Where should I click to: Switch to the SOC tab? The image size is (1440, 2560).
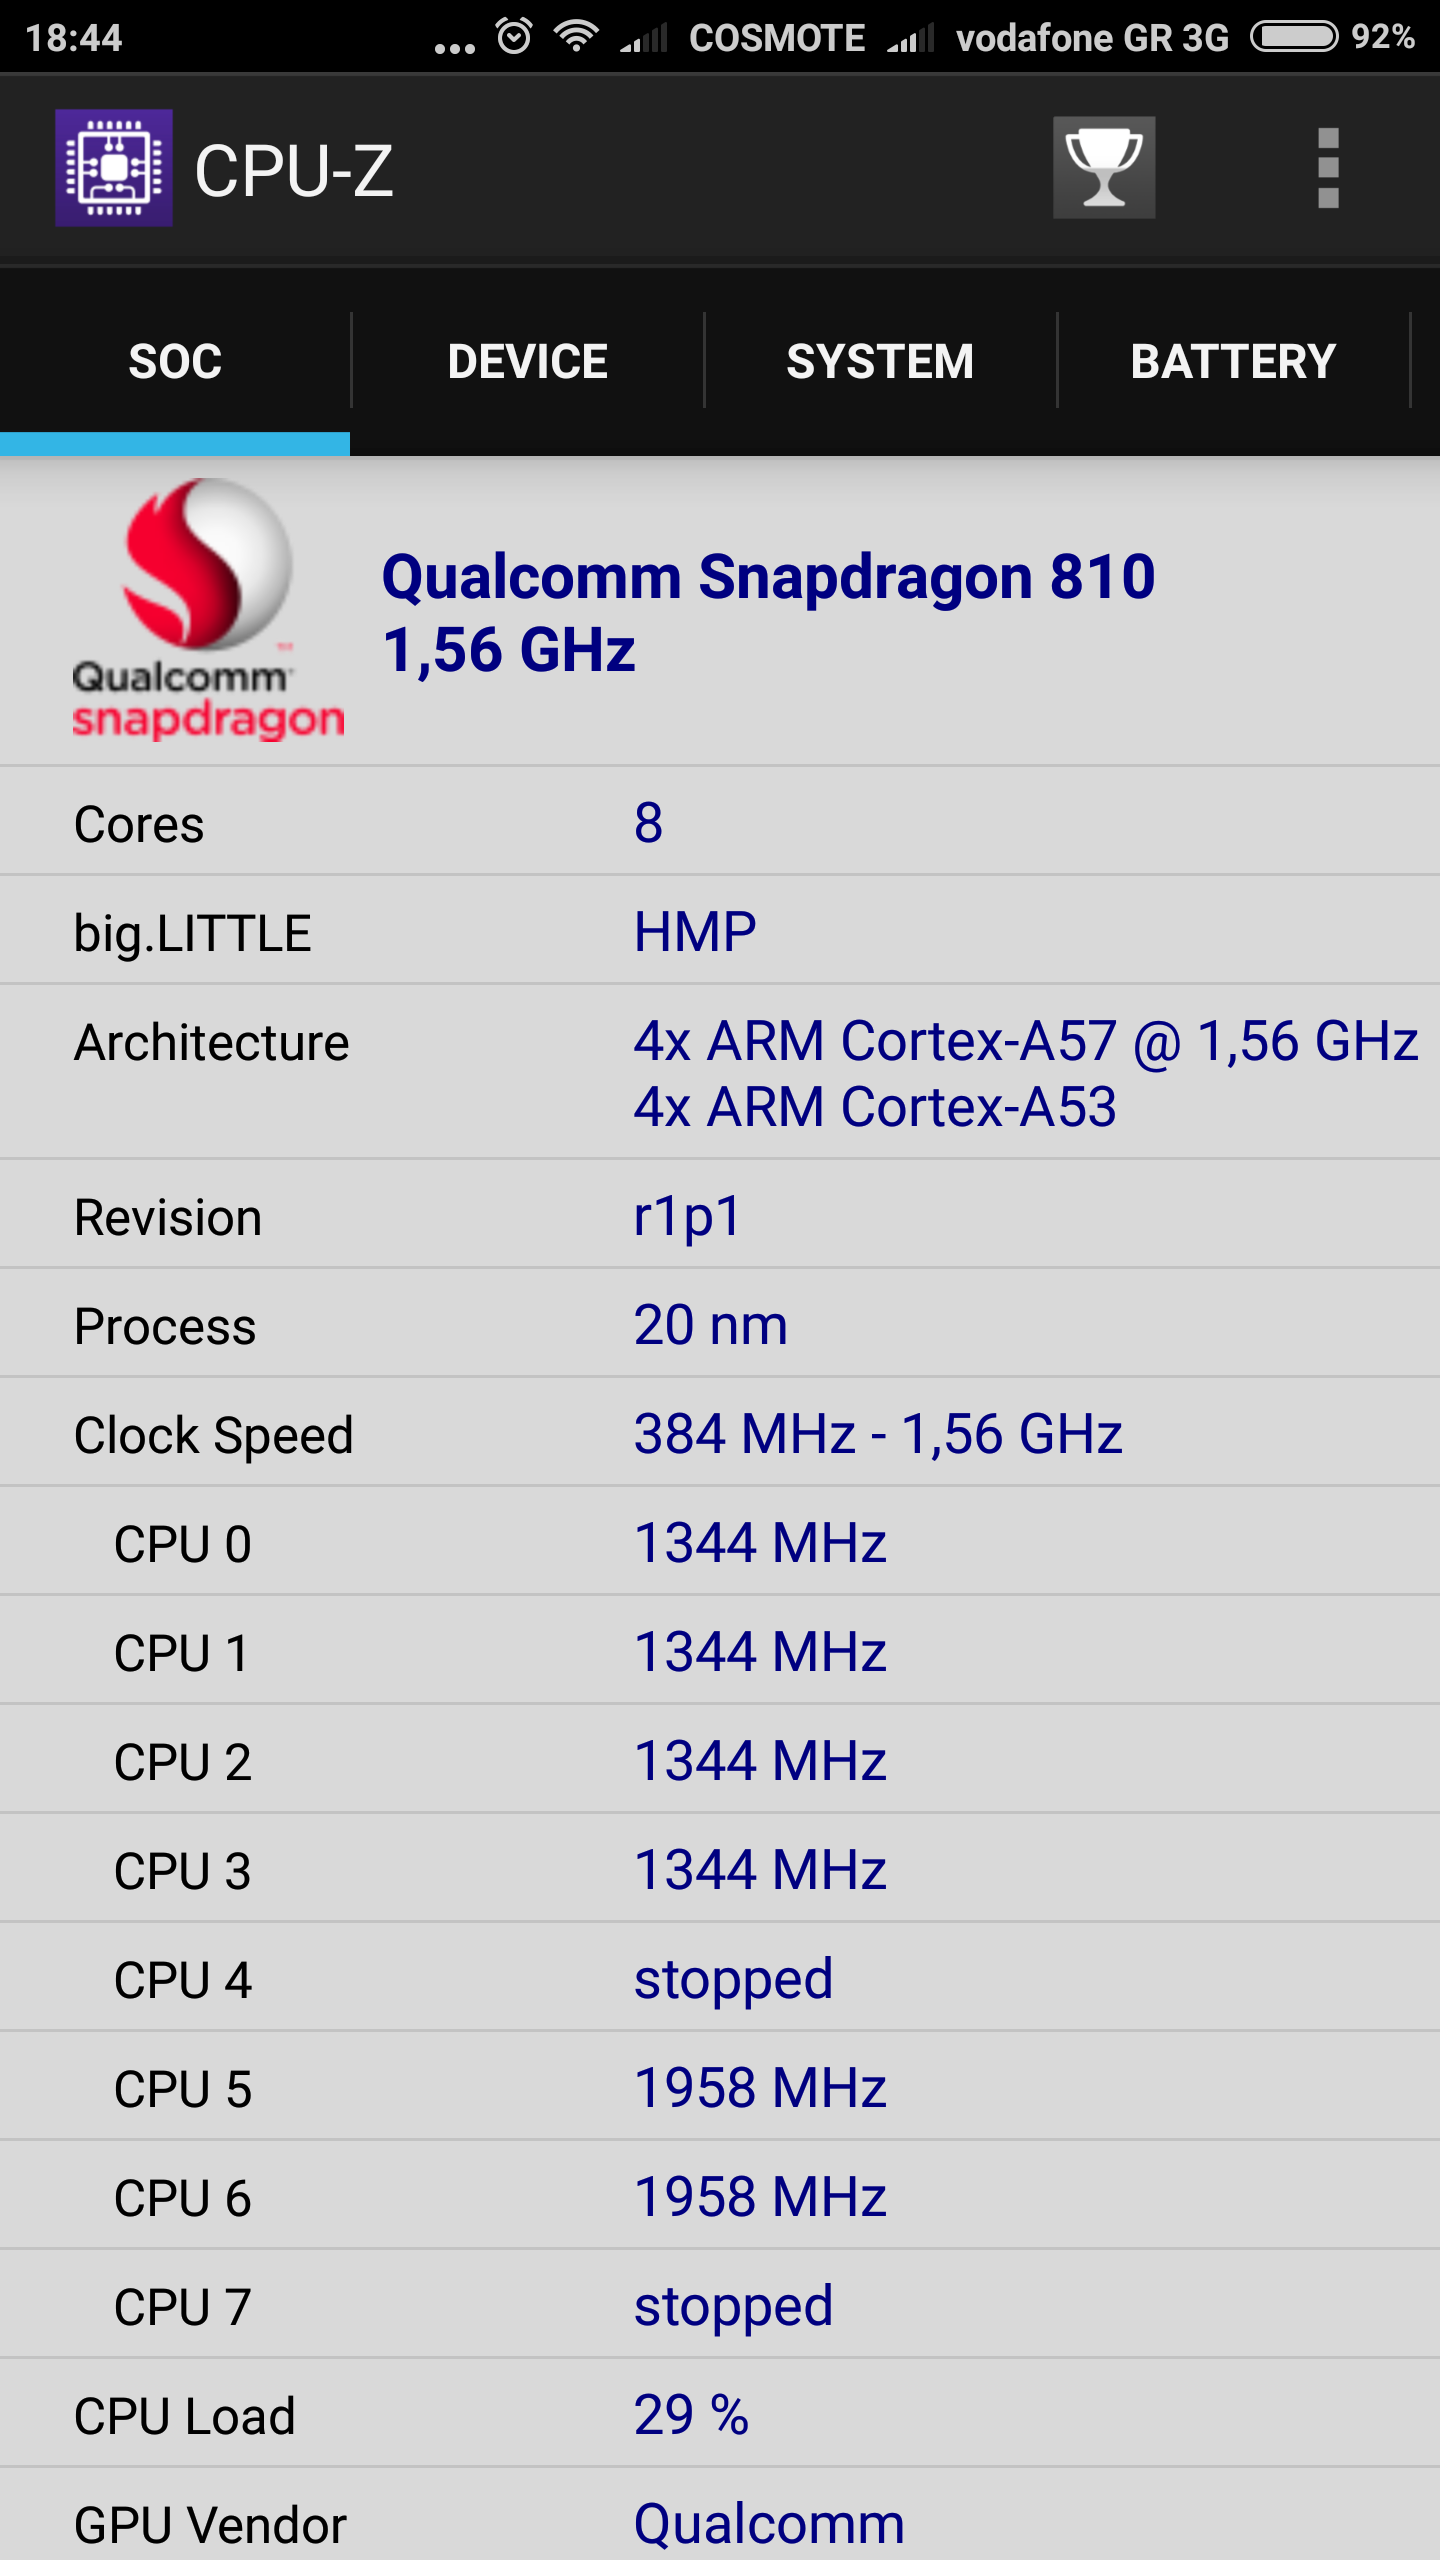(175, 361)
